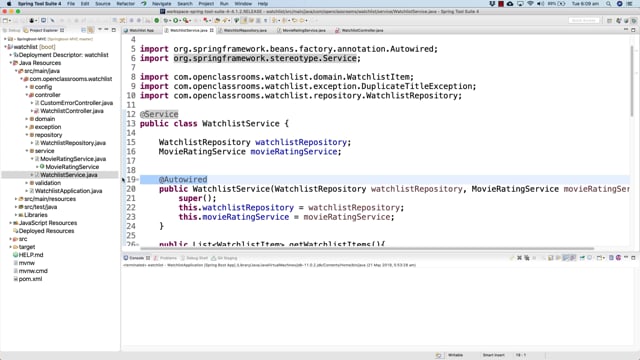This screenshot has height=360, width=640.
Task: Click the Quick Access search field
Action: [584, 20]
